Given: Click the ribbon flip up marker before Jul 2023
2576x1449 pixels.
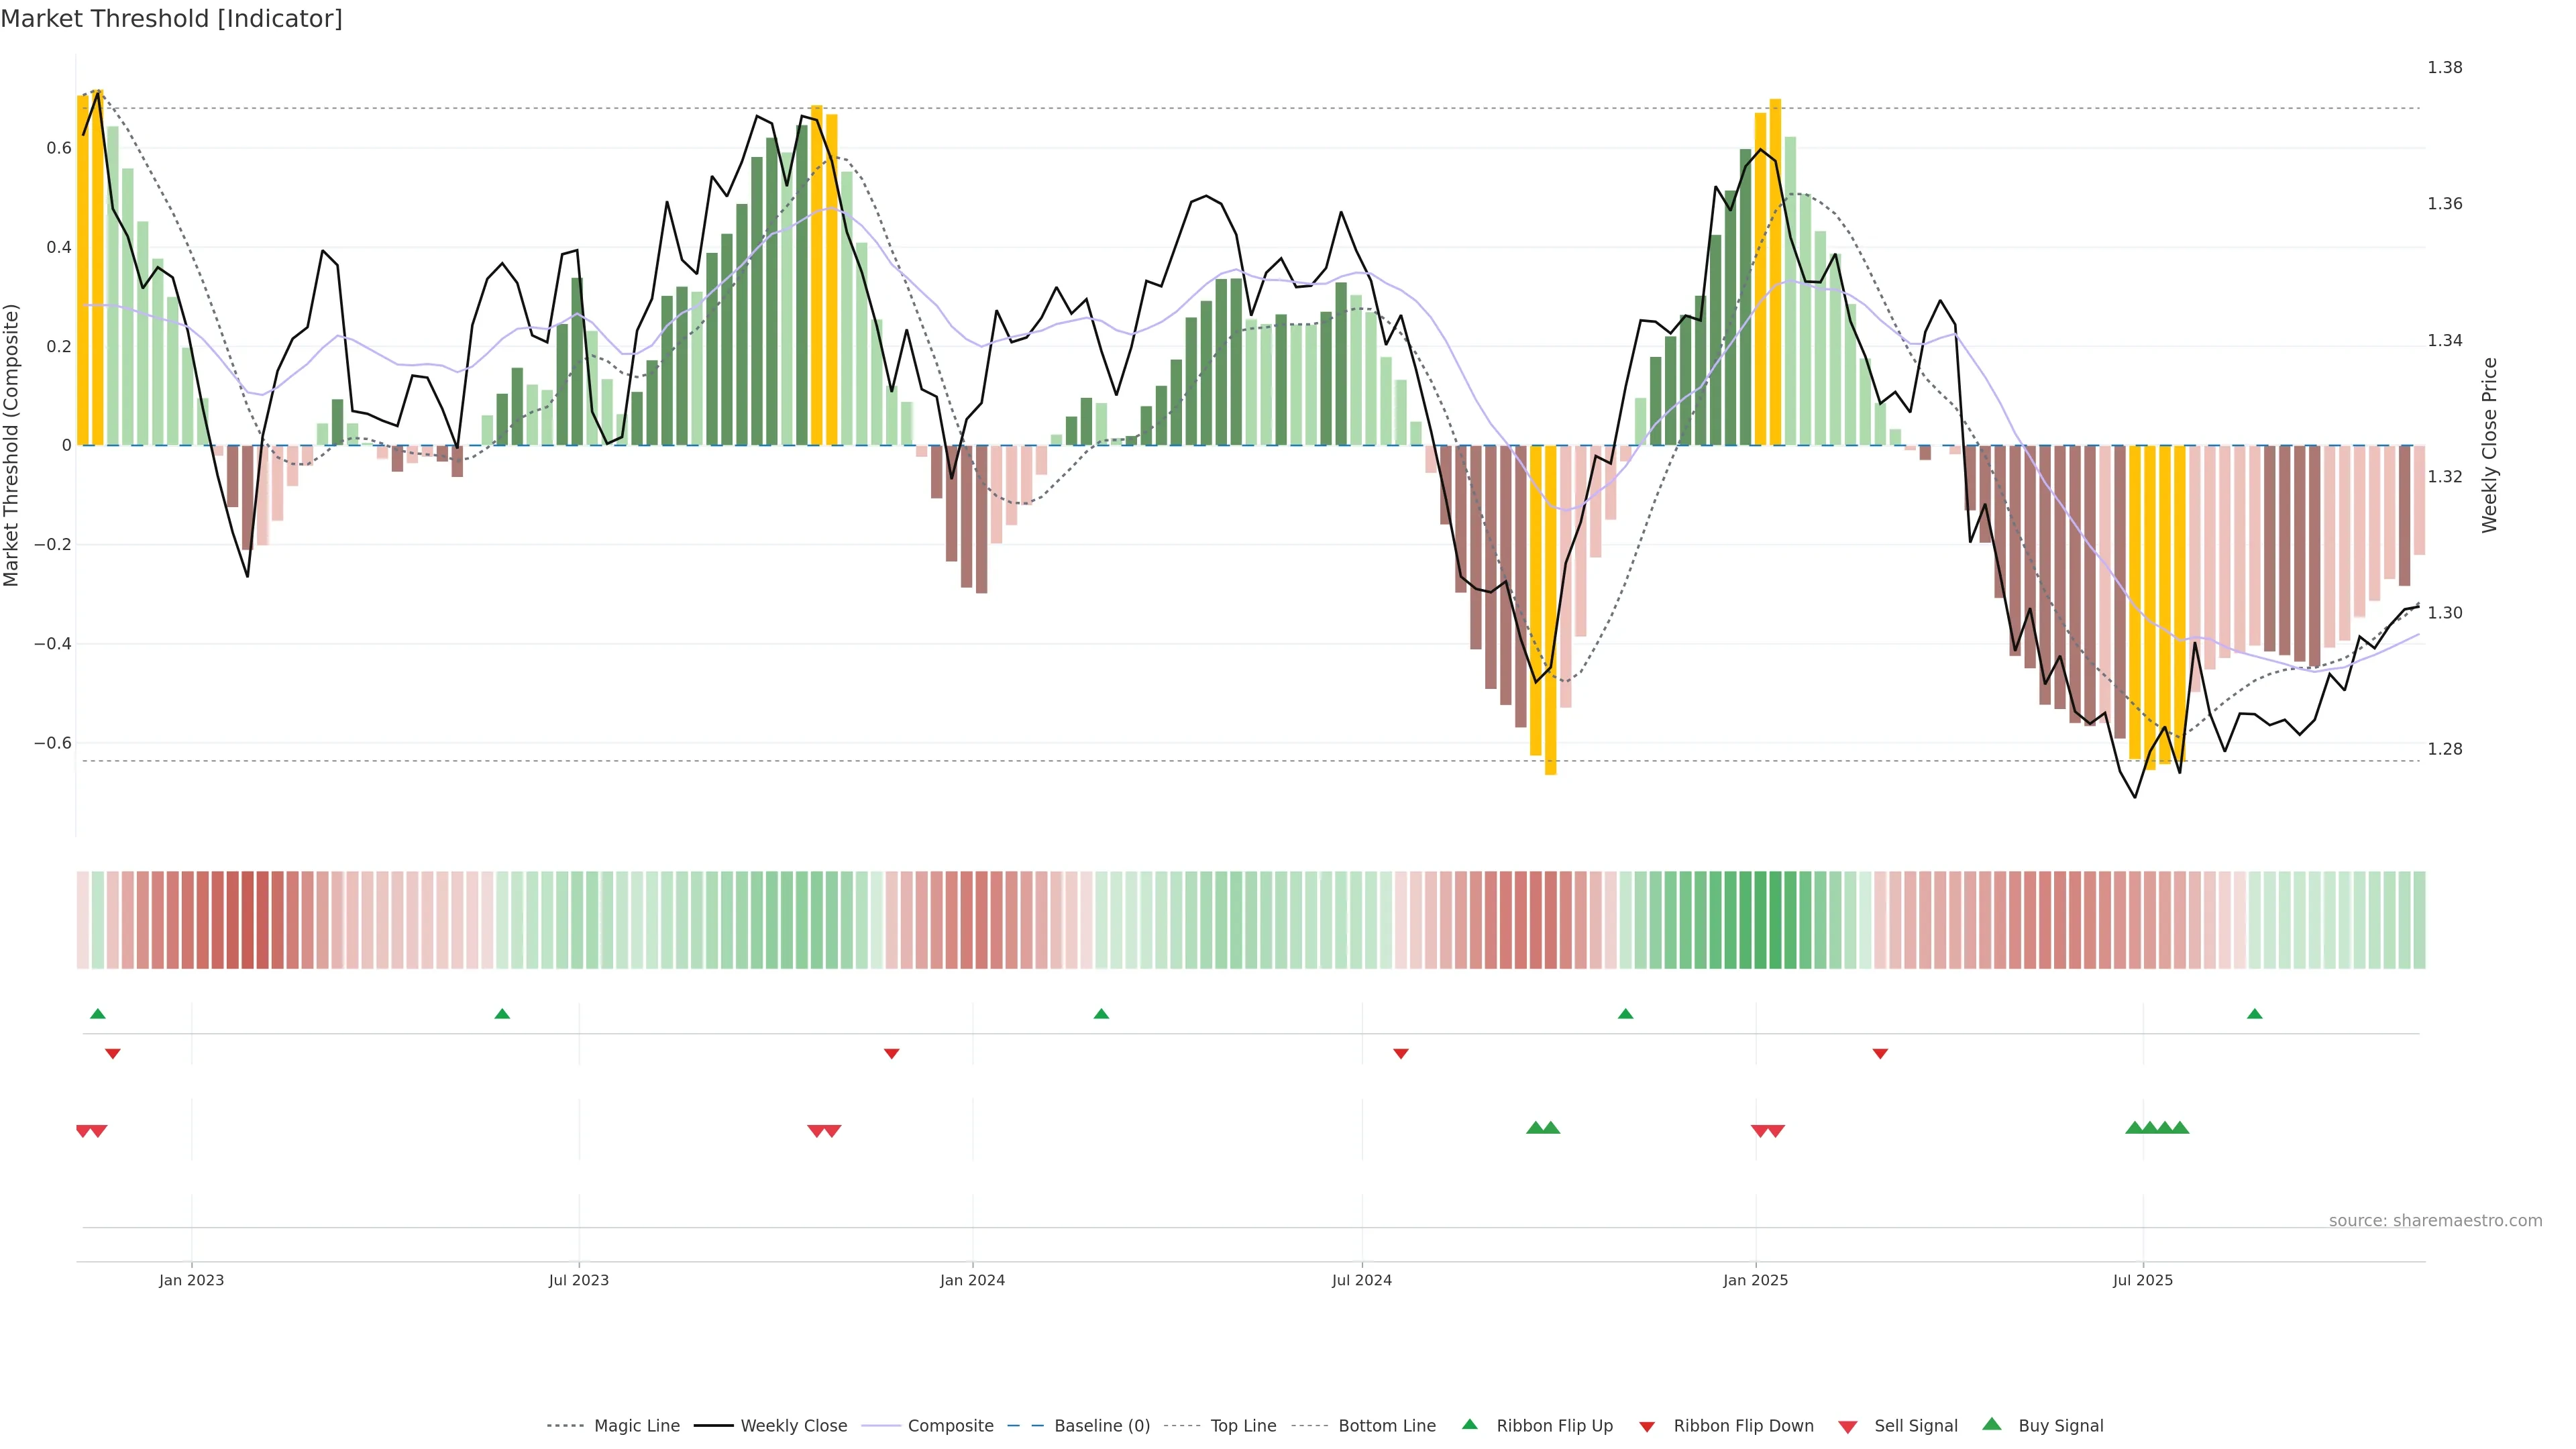Looking at the screenshot, I should [x=502, y=1014].
